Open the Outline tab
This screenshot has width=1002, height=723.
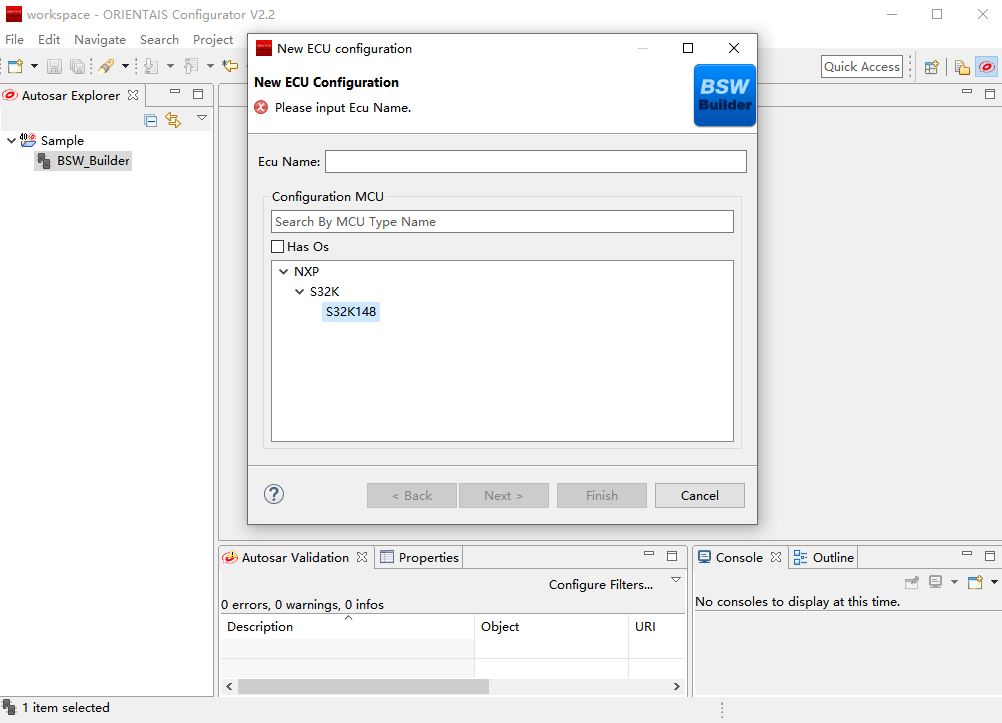pyautogui.click(x=824, y=558)
